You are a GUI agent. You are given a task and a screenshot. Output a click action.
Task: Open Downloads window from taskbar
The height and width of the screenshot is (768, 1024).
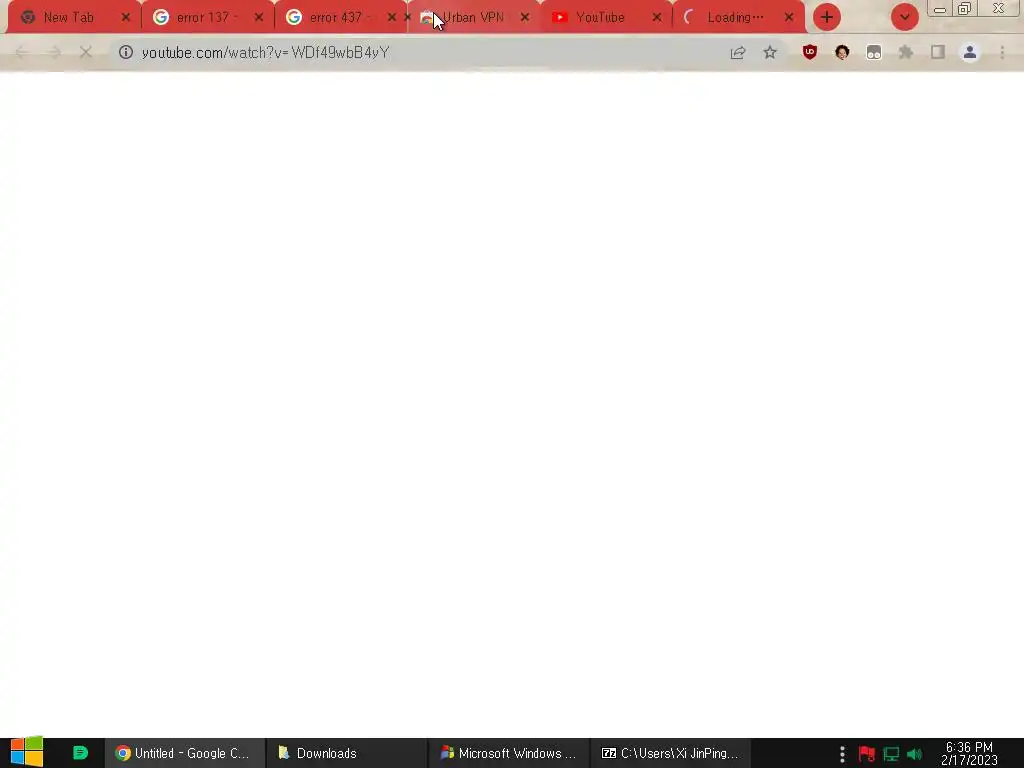tap(346, 753)
